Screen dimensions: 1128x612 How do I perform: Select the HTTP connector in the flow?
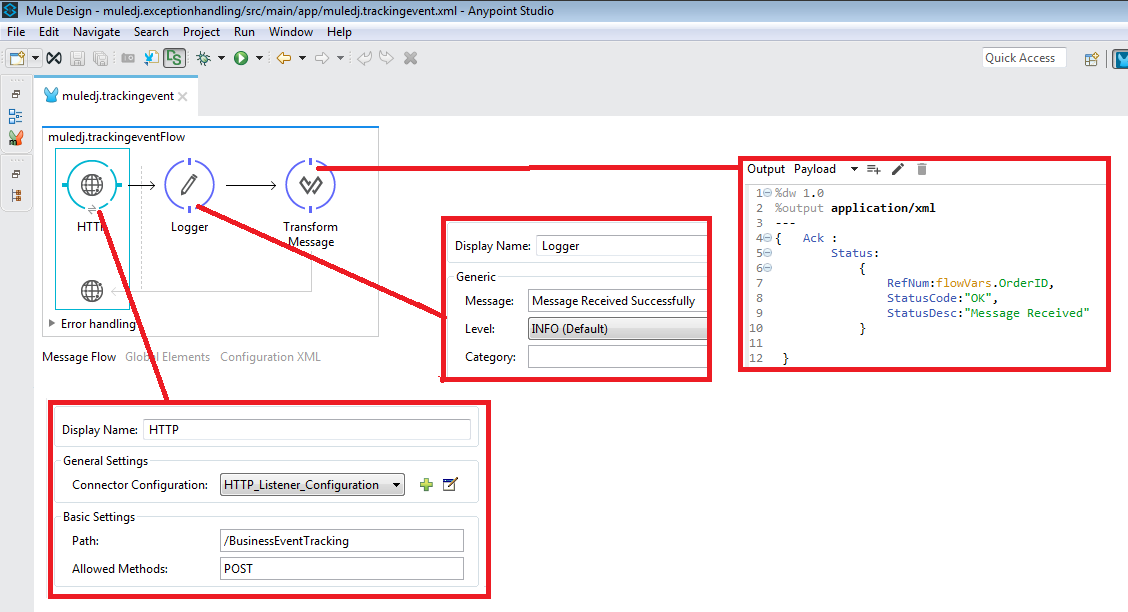click(x=91, y=185)
